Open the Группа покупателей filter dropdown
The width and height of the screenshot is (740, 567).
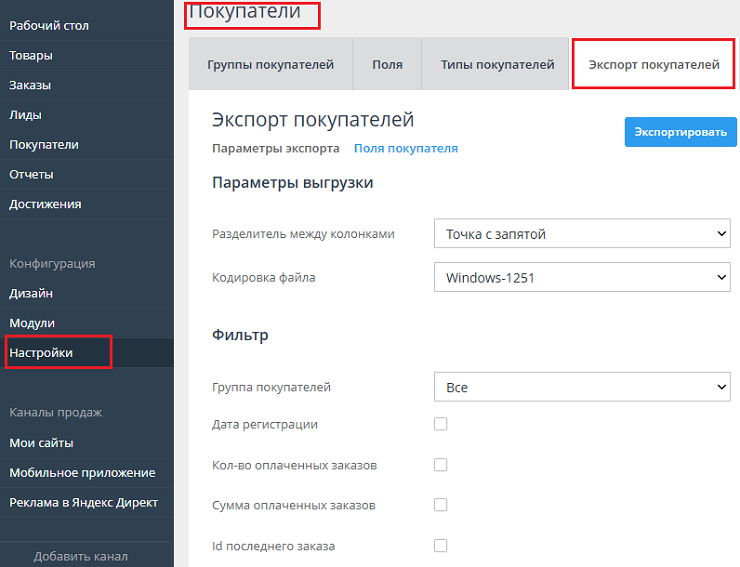click(x=582, y=387)
